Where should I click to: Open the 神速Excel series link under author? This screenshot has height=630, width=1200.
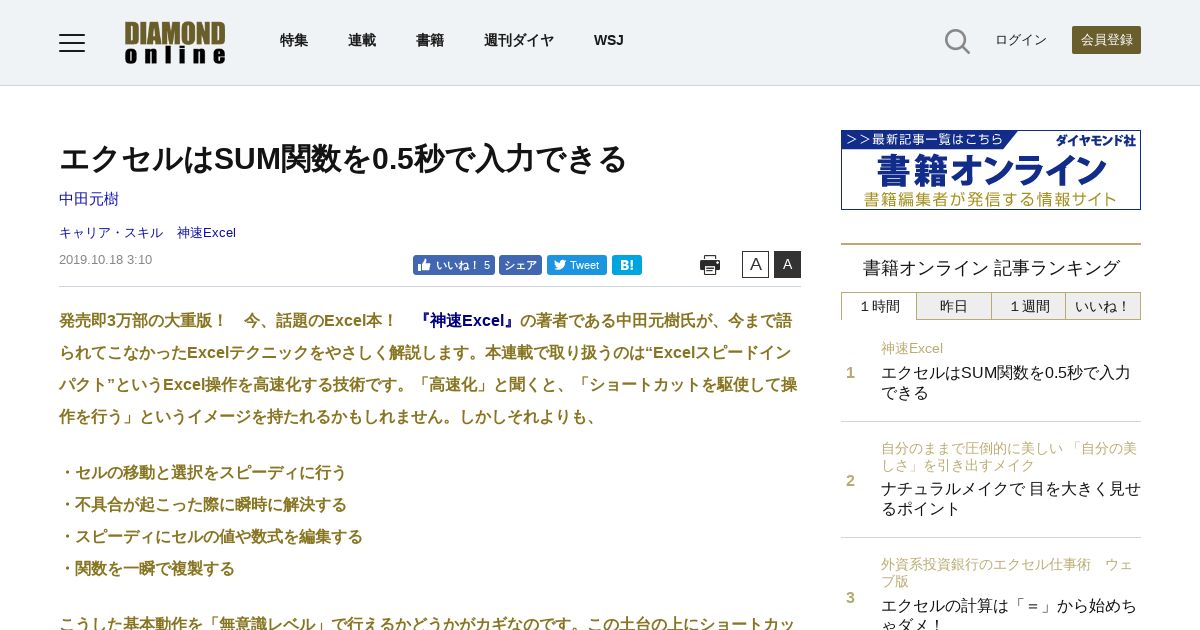[206, 233]
